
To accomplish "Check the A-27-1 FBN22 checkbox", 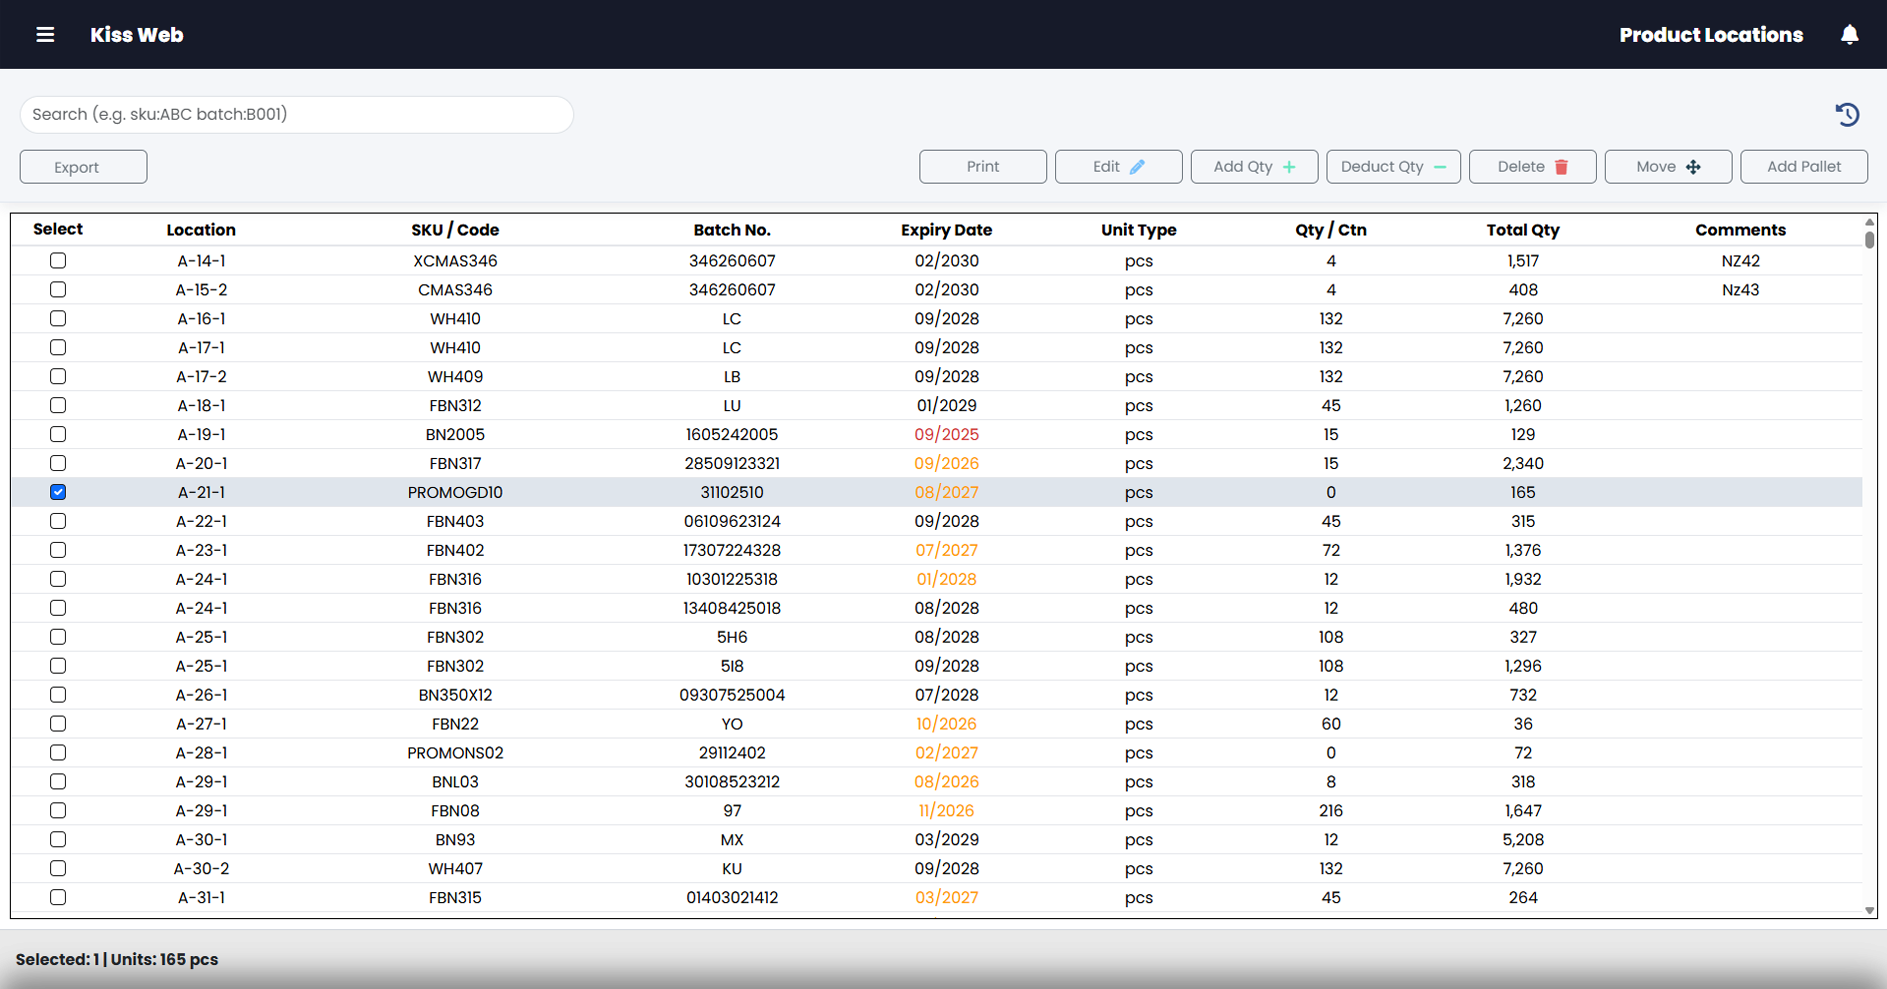I will tap(58, 724).
